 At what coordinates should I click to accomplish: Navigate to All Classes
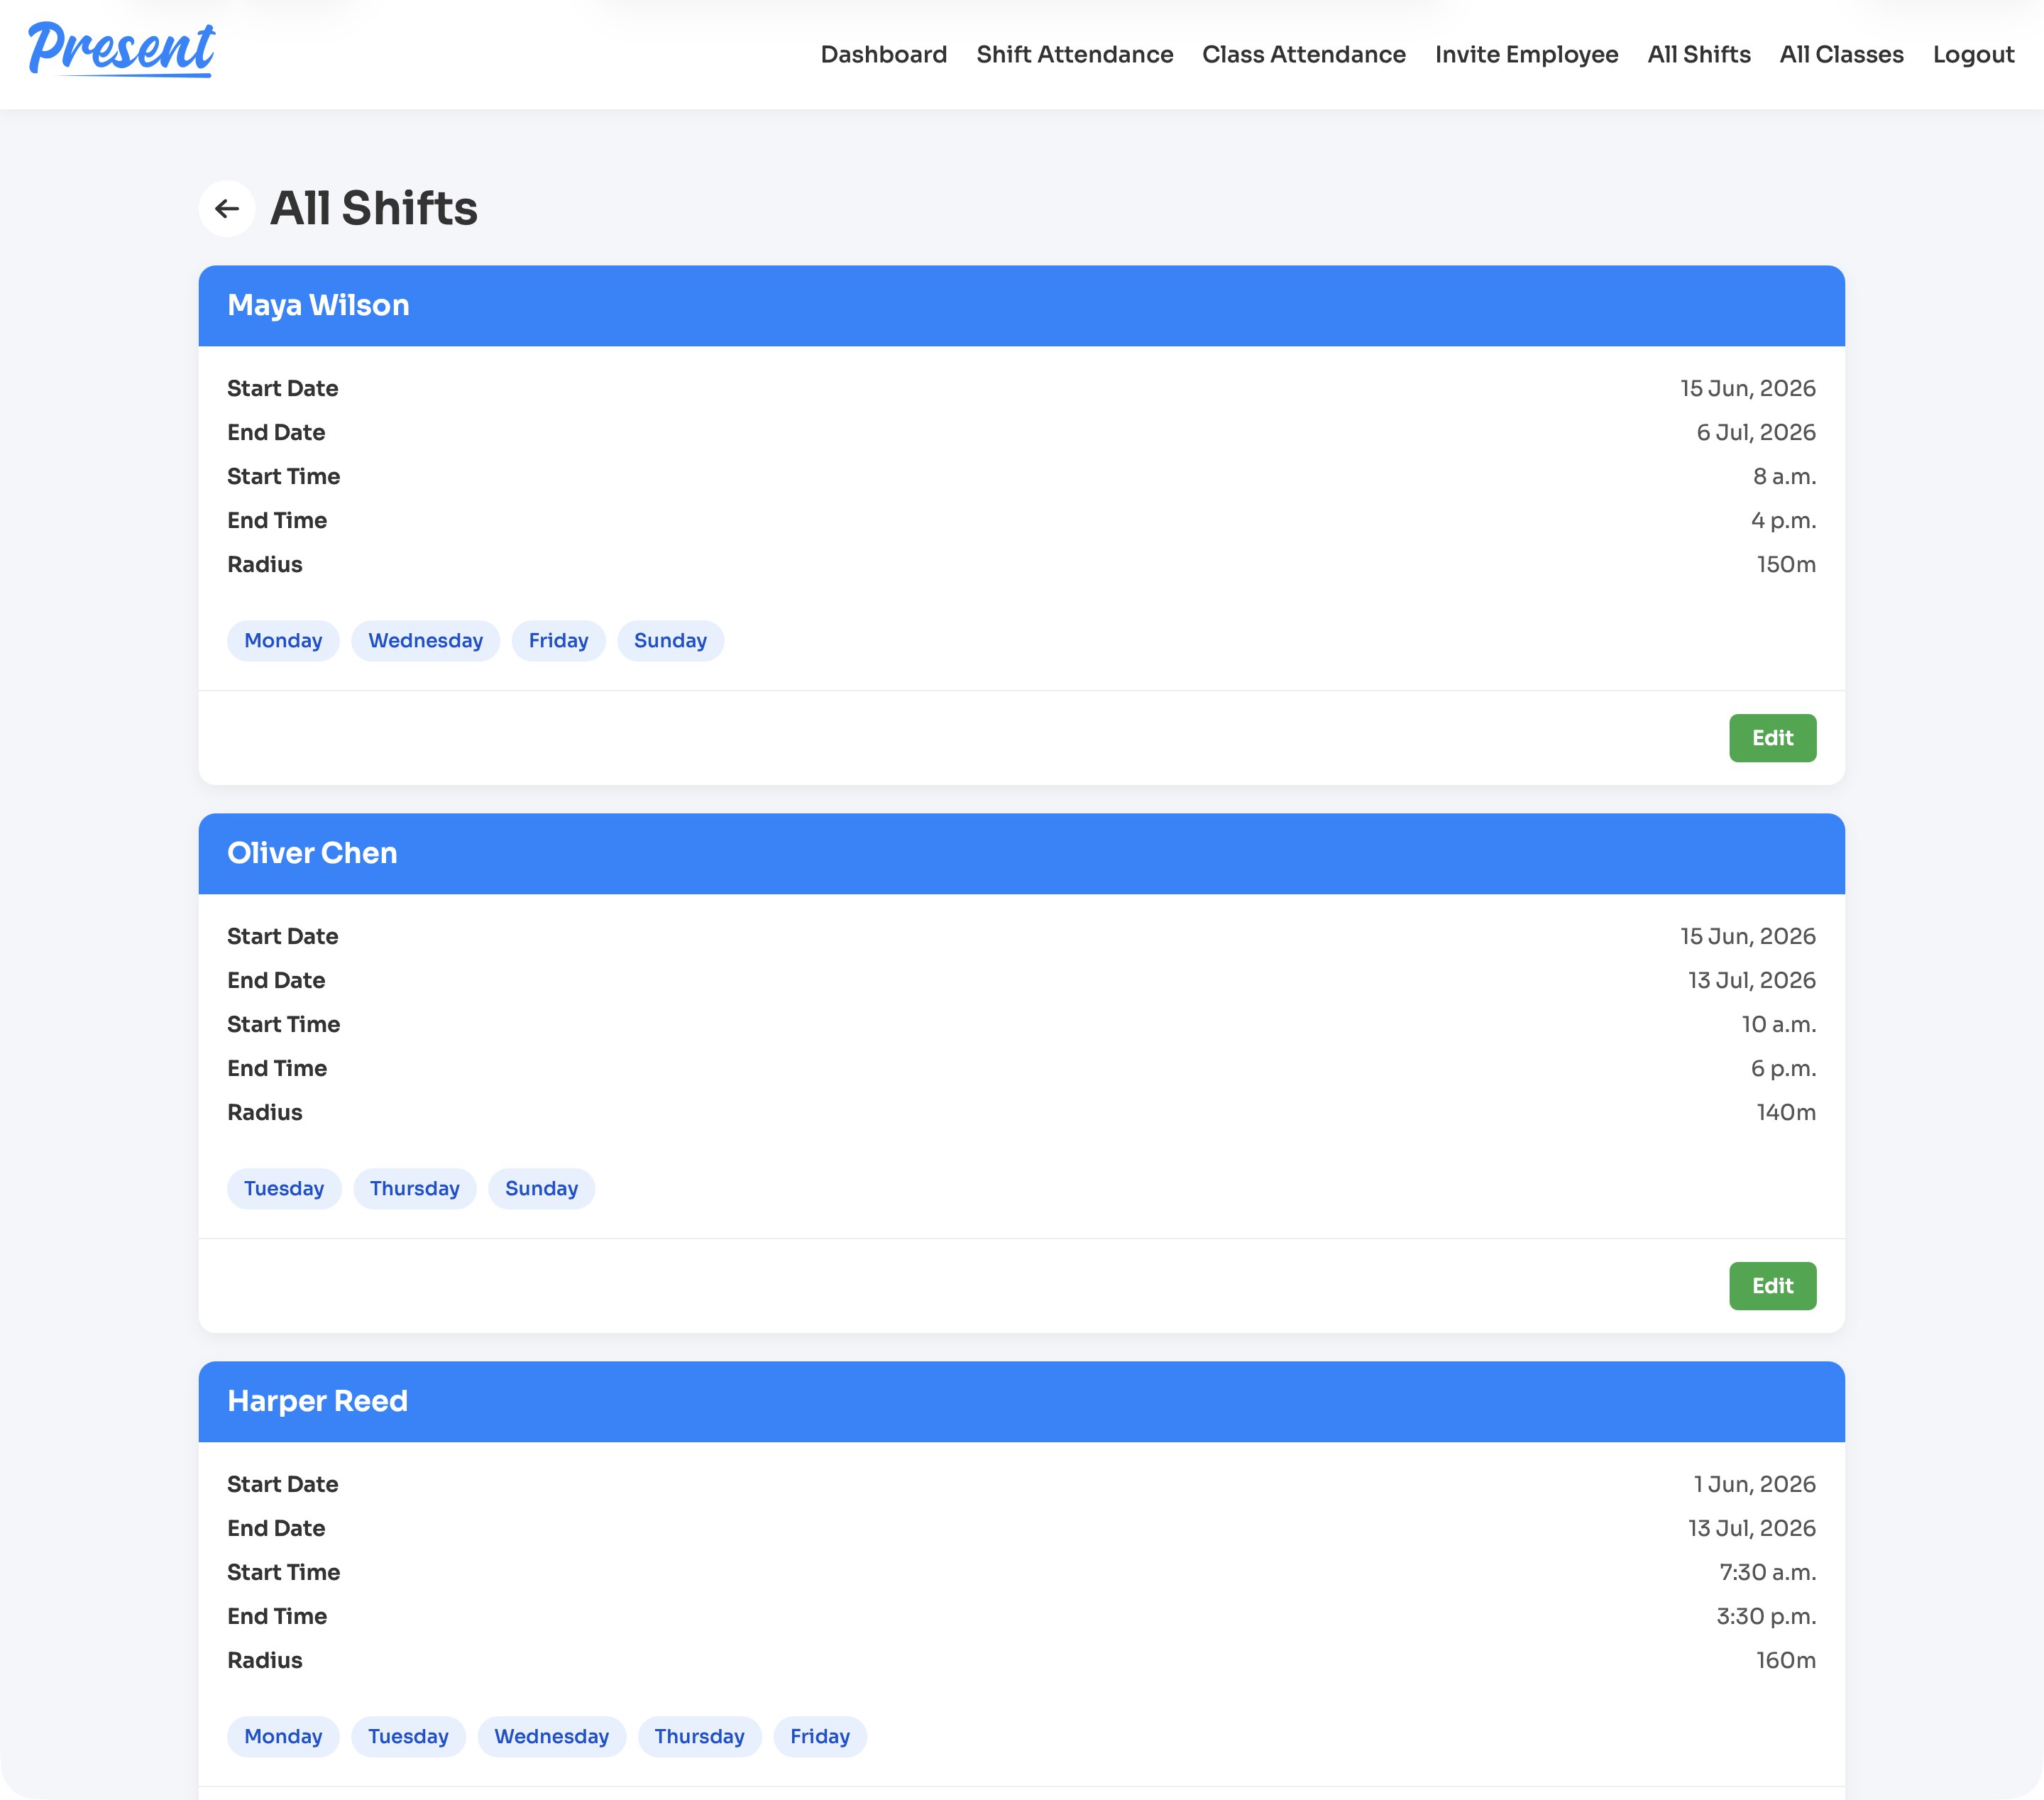tap(1841, 54)
